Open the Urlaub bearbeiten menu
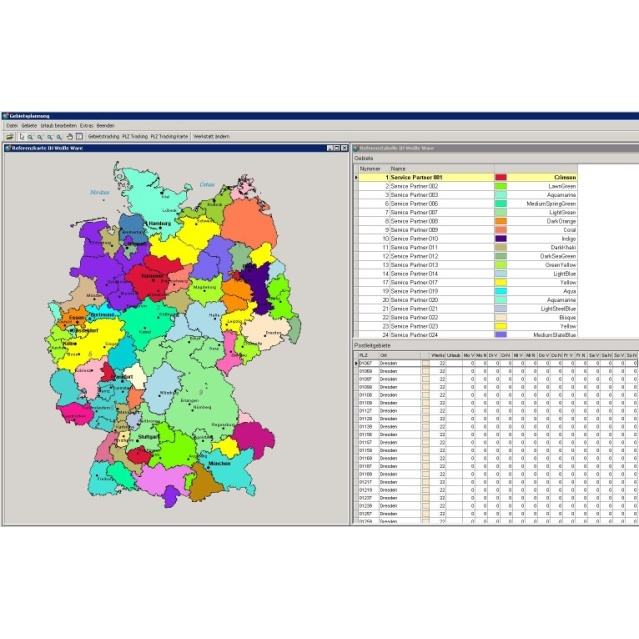The image size is (639, 639). (x=59, y=126)
